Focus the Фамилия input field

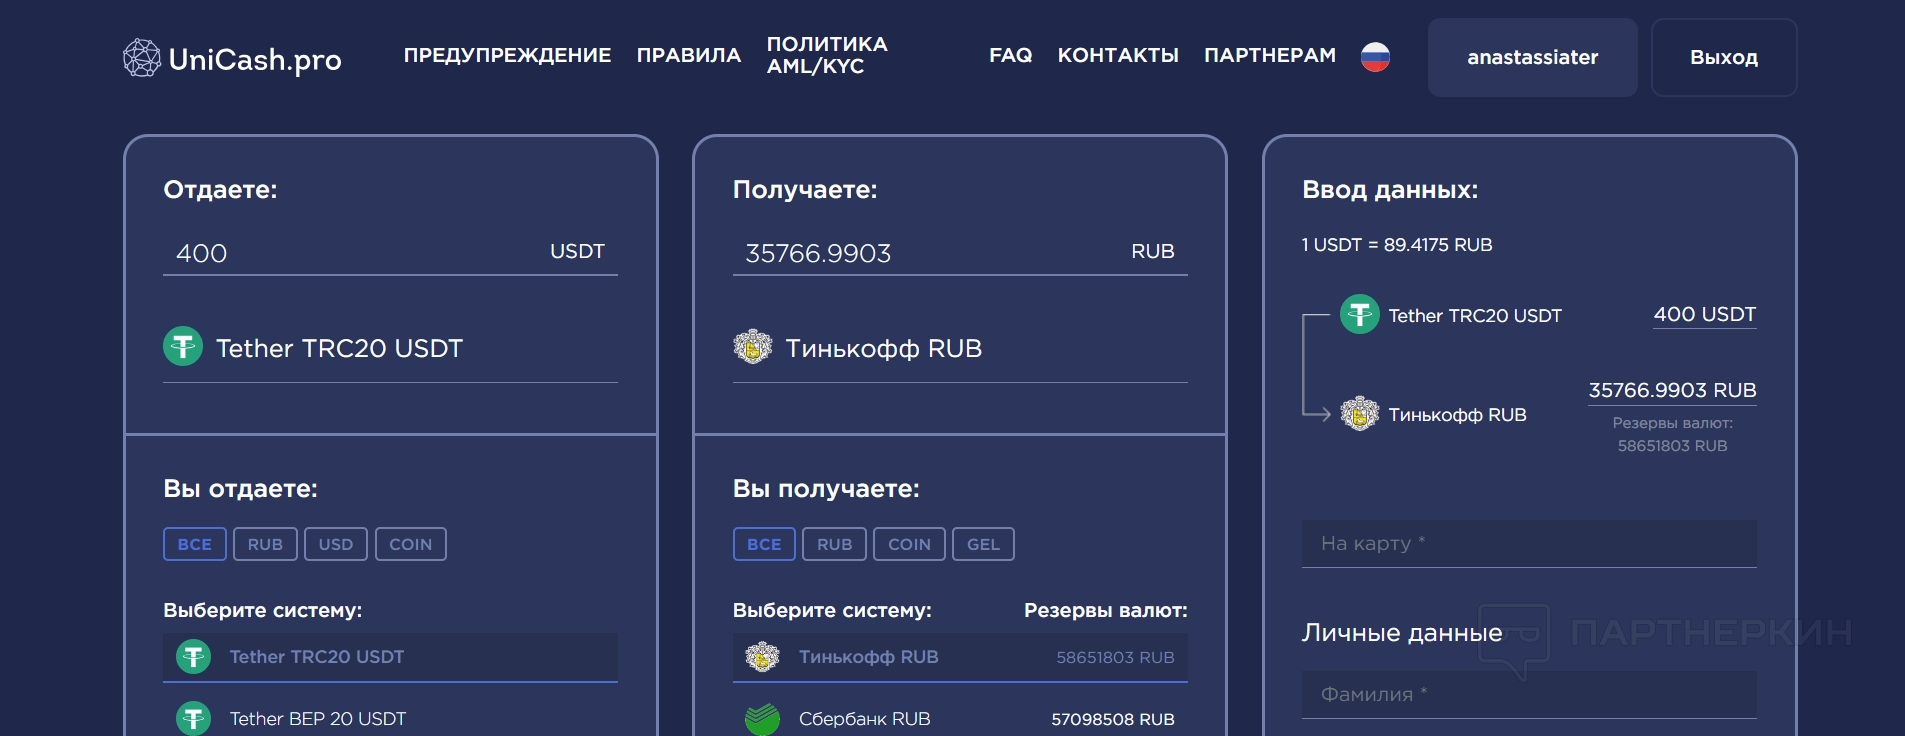pyautogui.click(x=1529, y=694)
